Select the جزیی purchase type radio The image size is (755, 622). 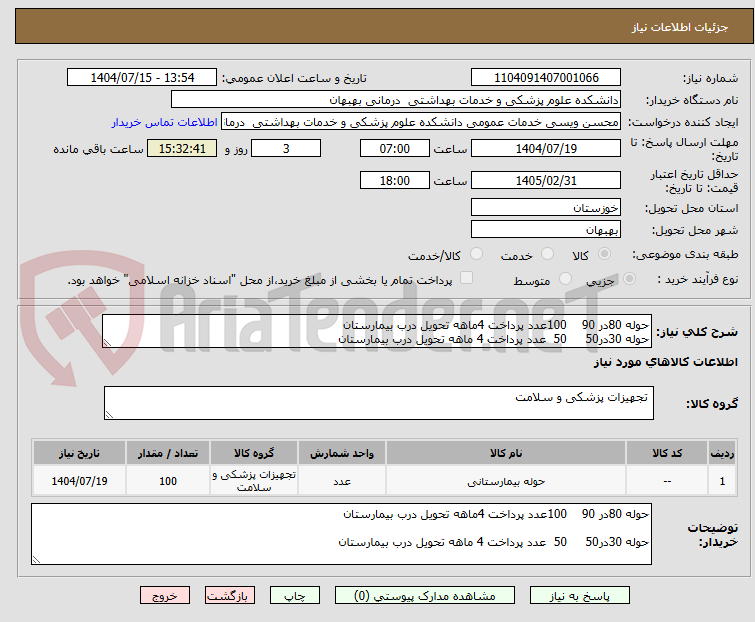pyautogui.click(x=629, y=278)
